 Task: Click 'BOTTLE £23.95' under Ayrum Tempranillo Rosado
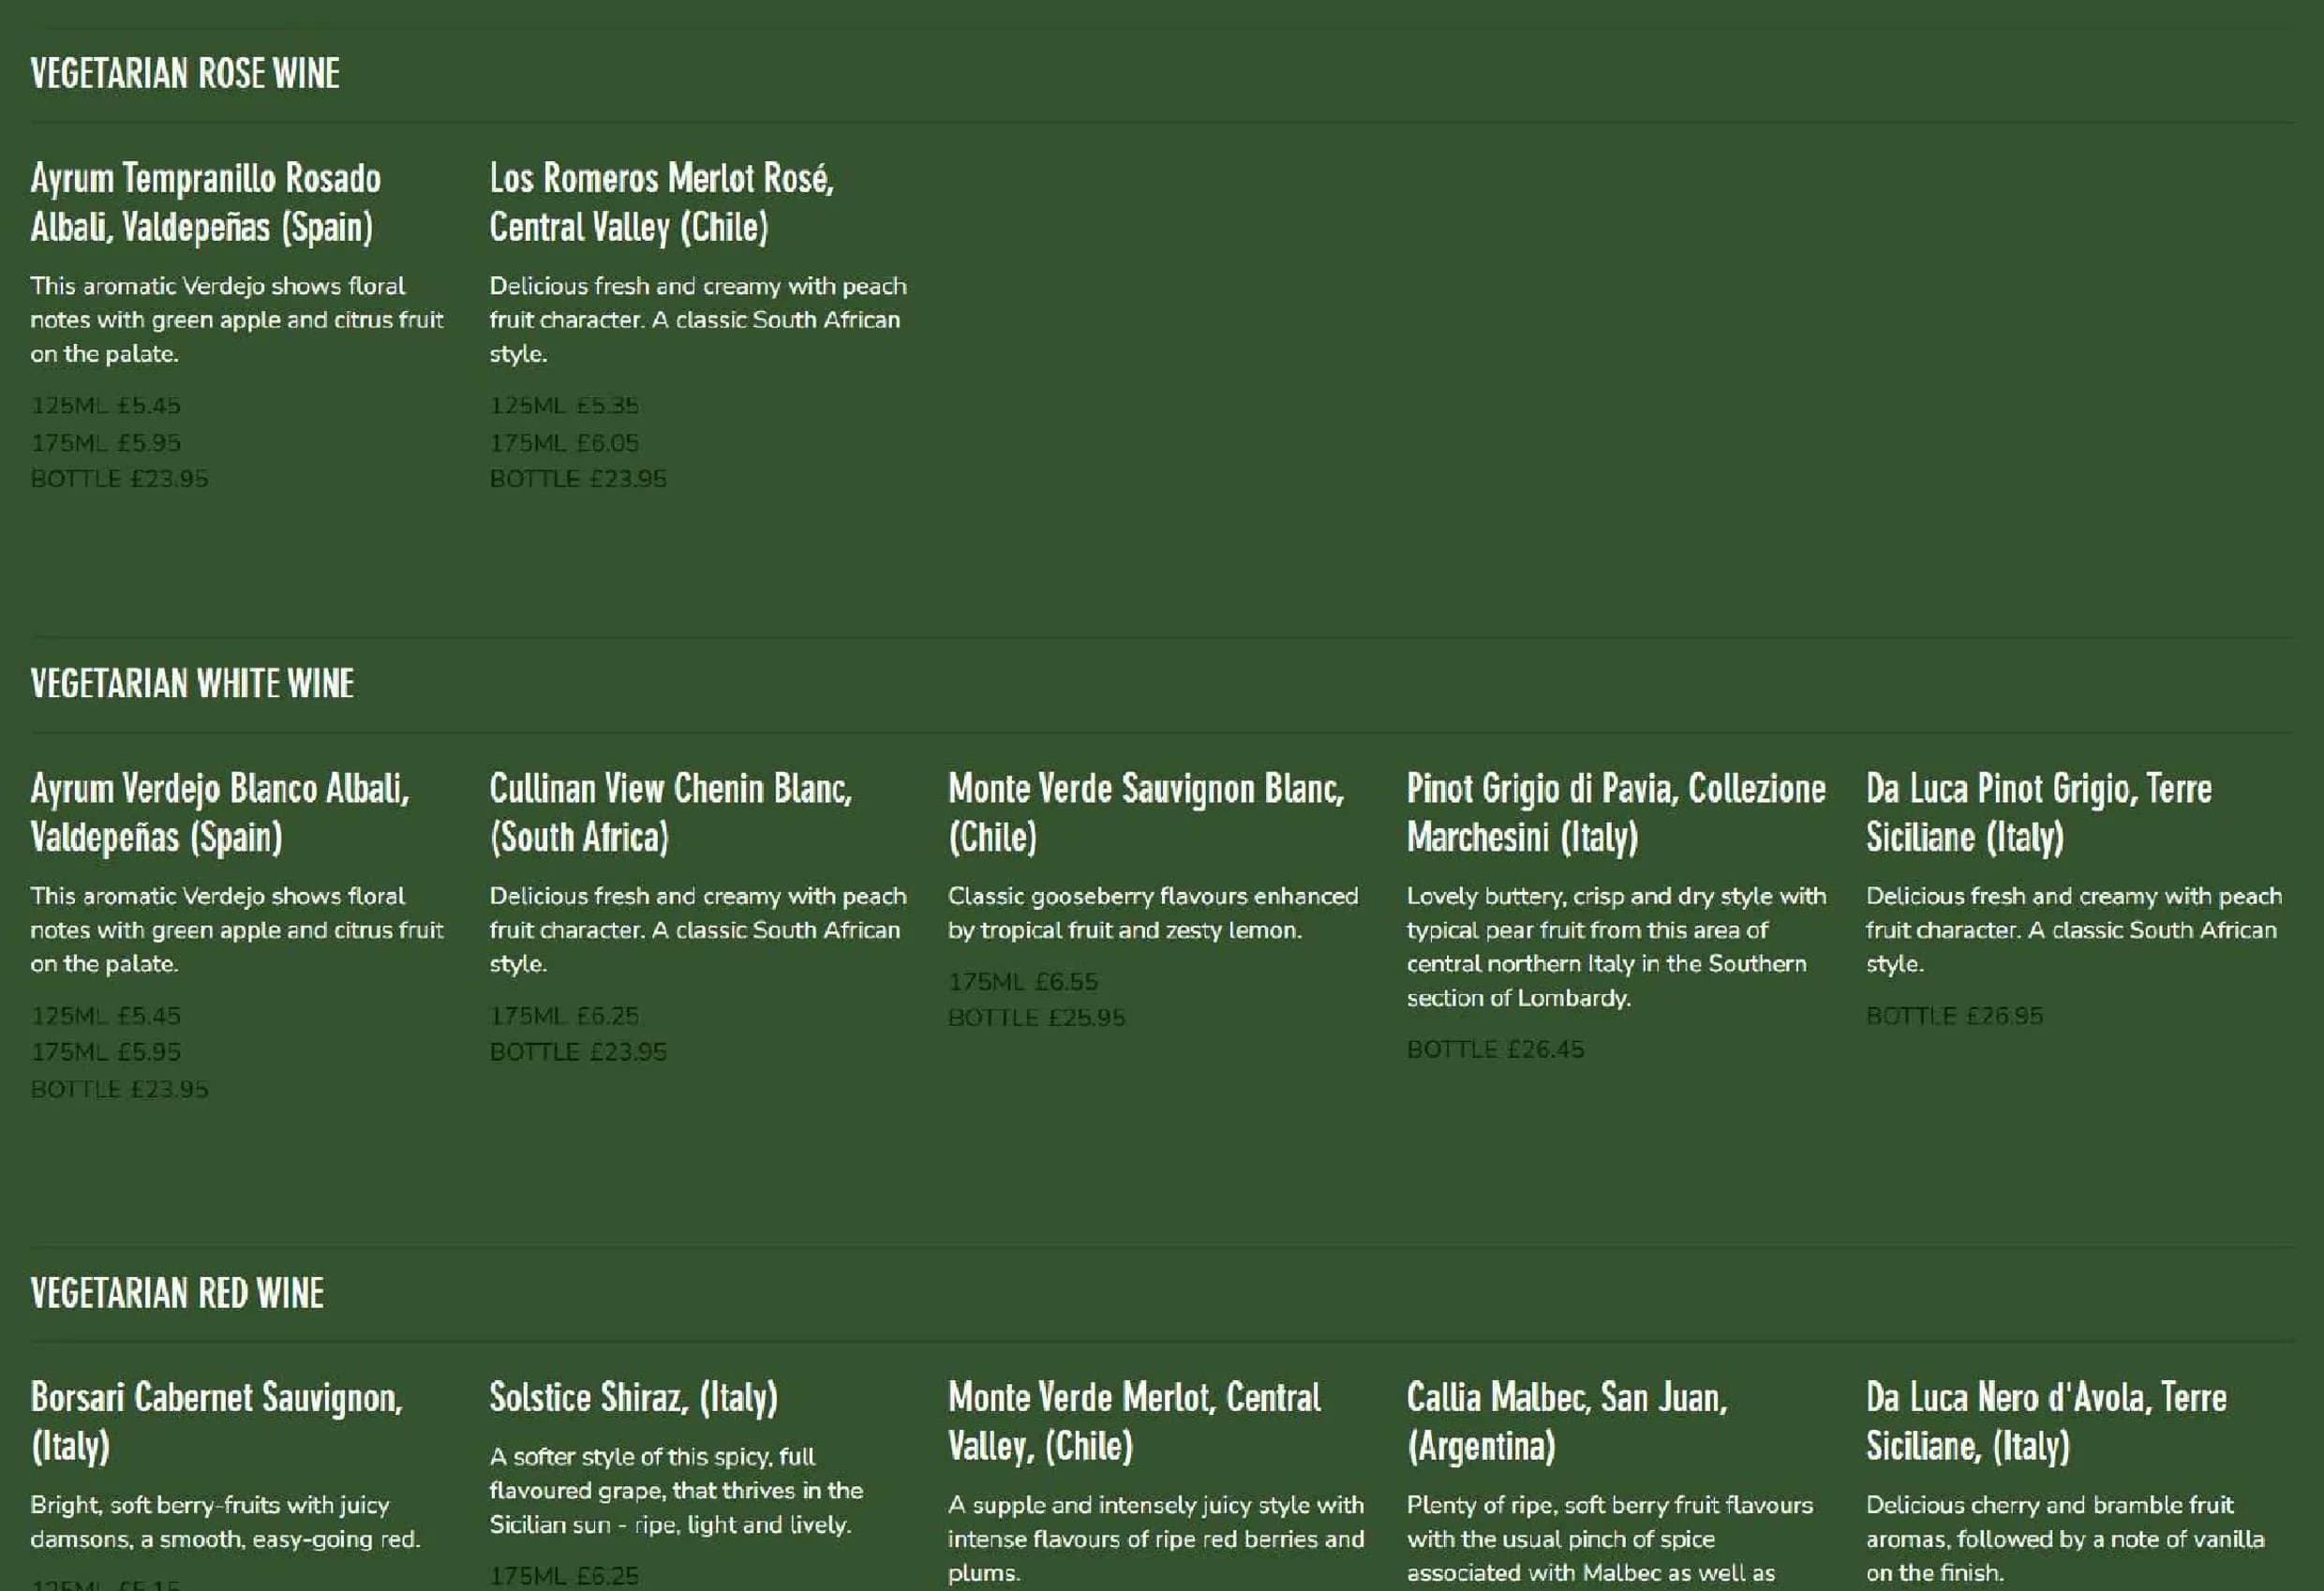pyautogui.click(x=120, y=479)
